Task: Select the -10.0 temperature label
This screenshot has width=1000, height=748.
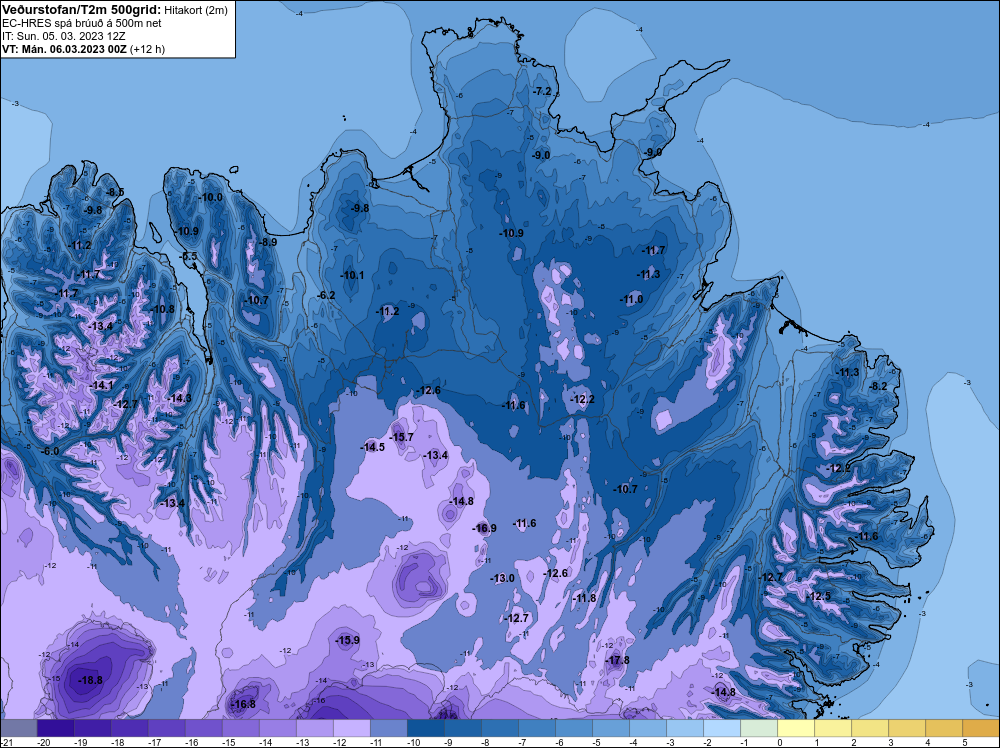Action: 210,197
